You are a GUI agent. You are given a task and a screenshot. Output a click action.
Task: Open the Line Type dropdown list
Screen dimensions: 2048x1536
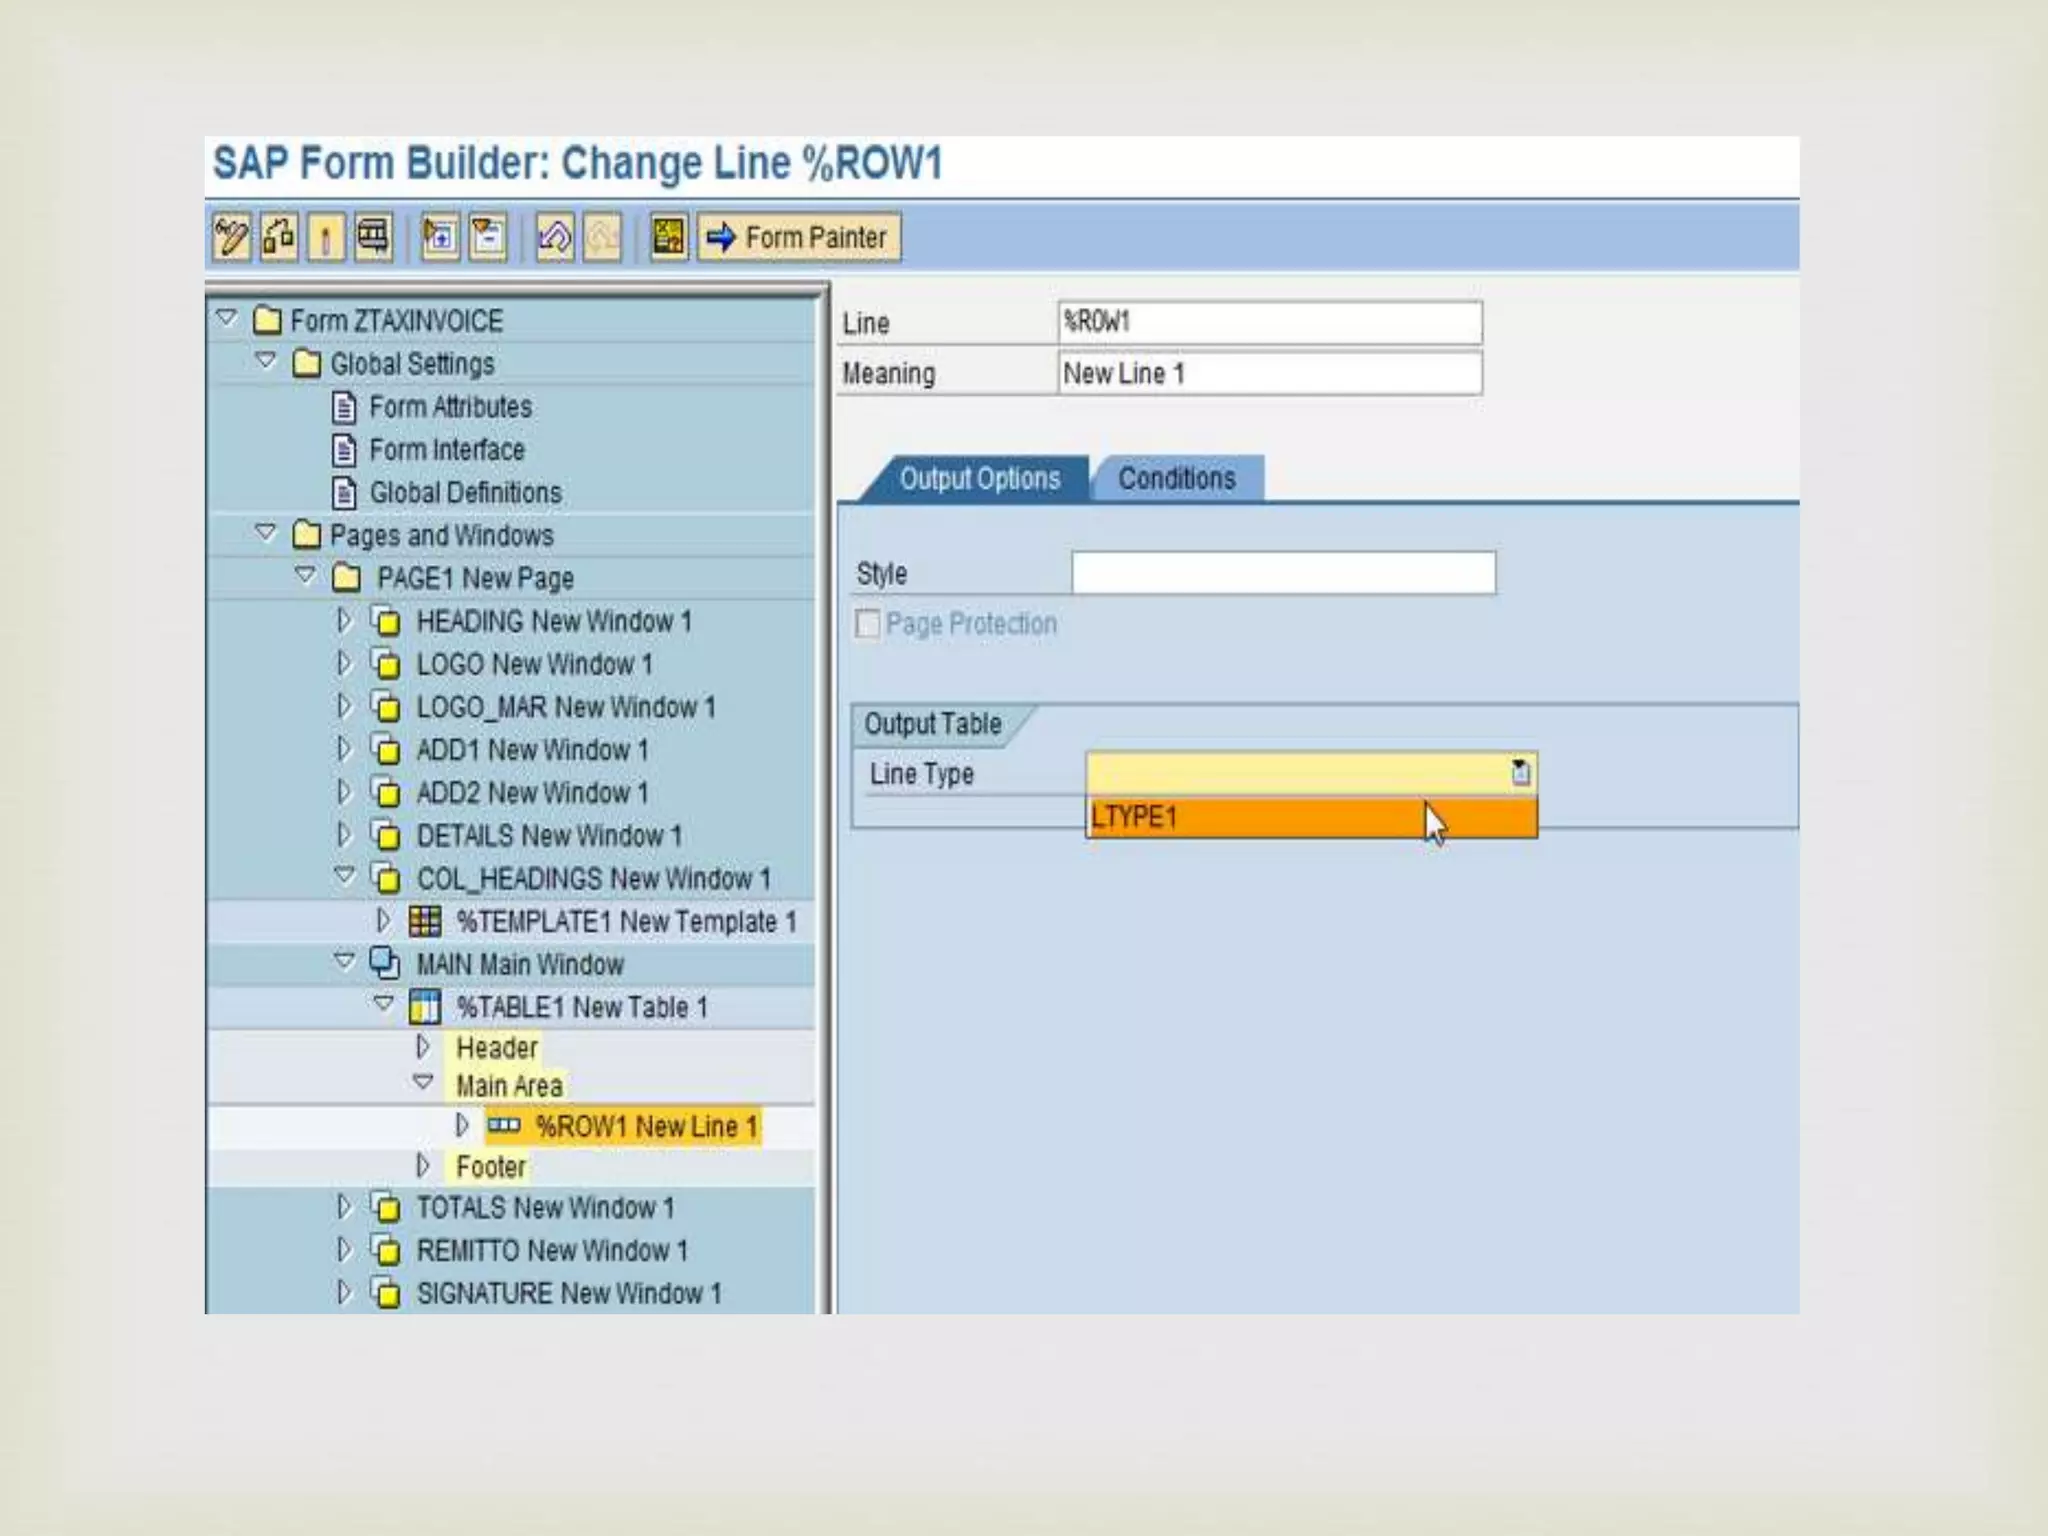1520,773
